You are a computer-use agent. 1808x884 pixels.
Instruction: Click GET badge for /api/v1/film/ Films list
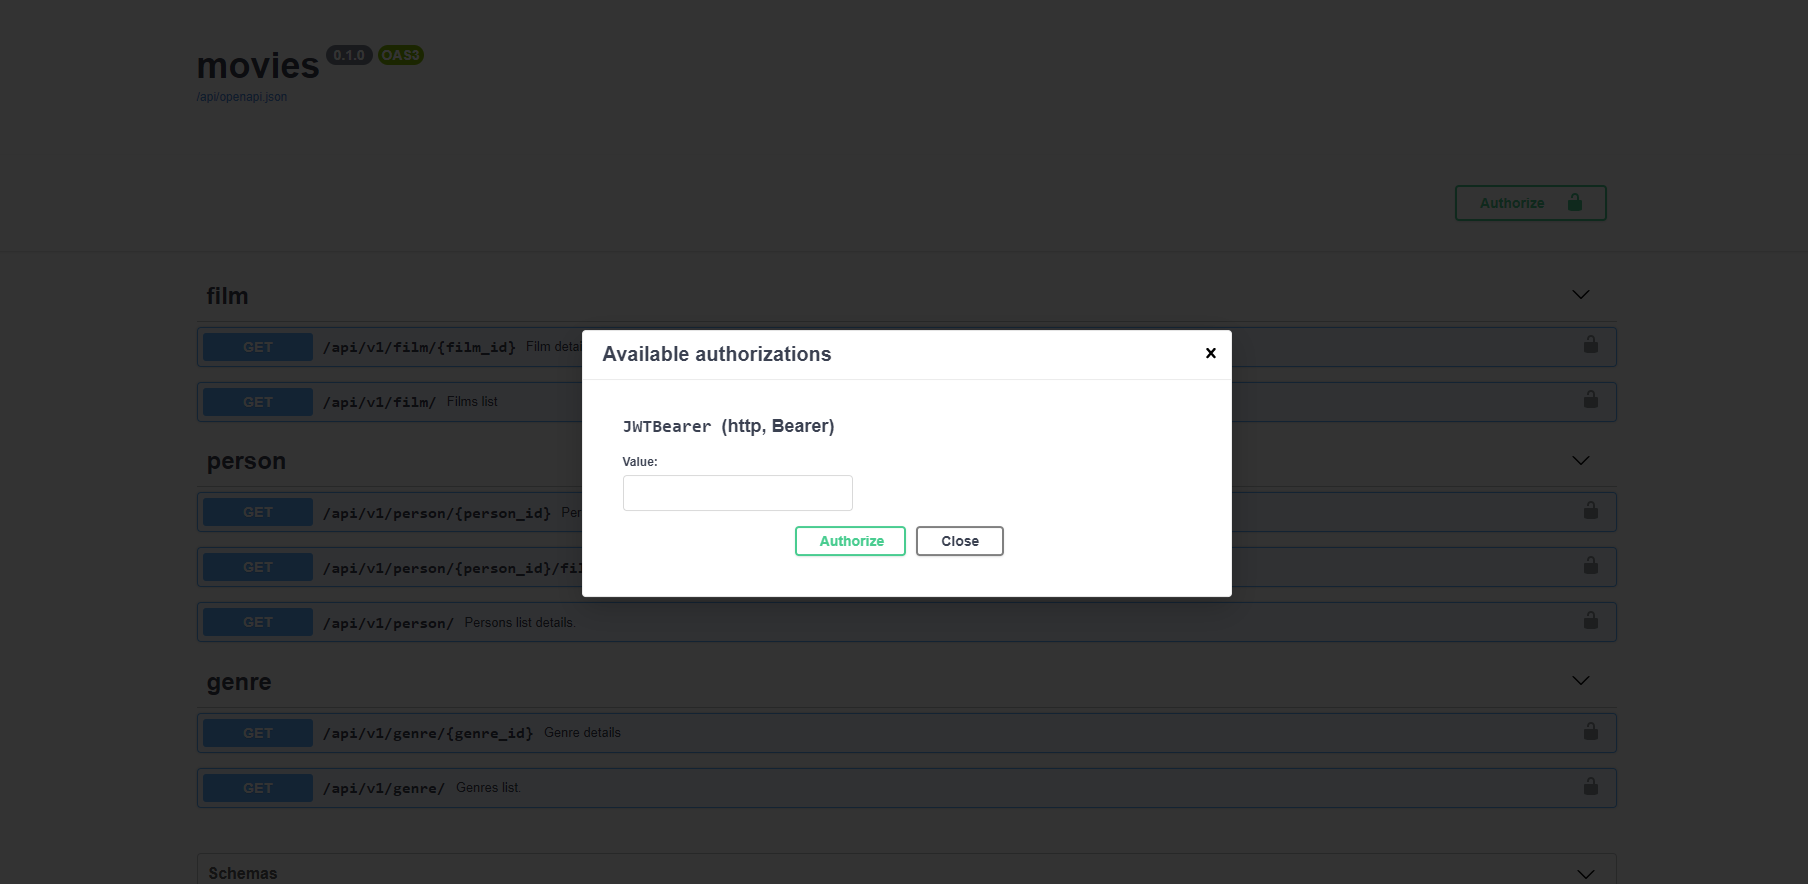(258, 402)
